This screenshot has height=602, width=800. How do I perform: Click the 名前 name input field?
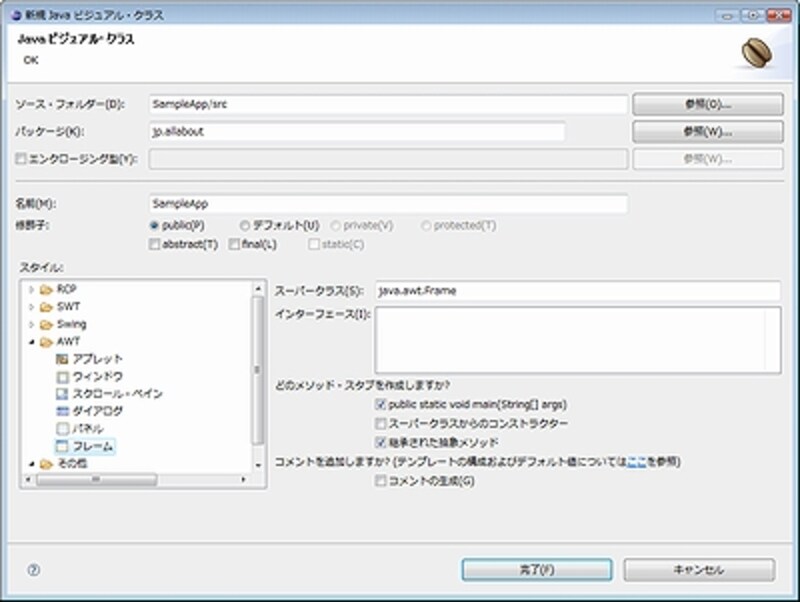(387, 203)
